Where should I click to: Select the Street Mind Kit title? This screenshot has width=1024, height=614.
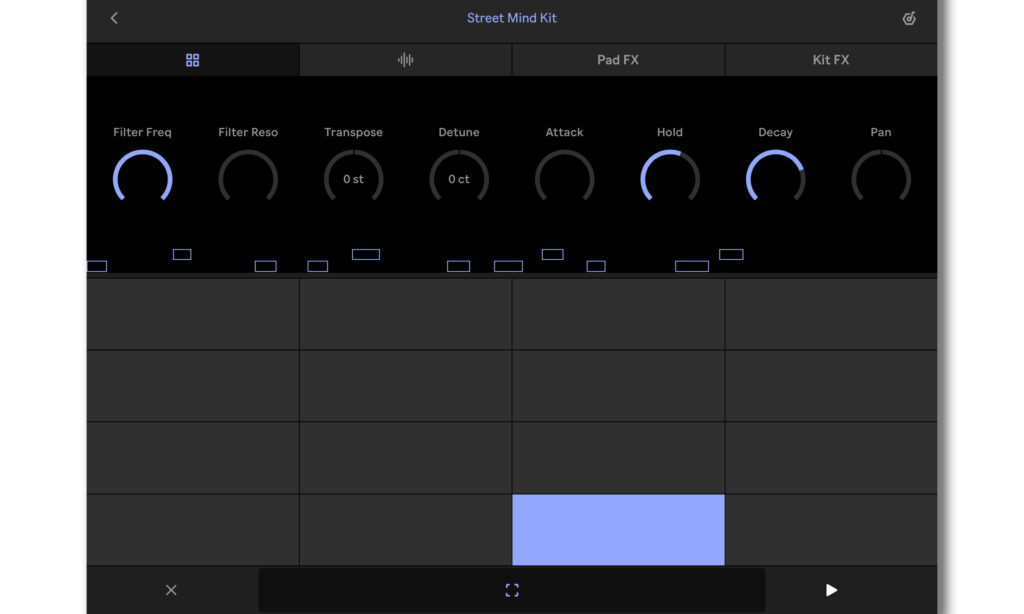(x=511, y=18)
